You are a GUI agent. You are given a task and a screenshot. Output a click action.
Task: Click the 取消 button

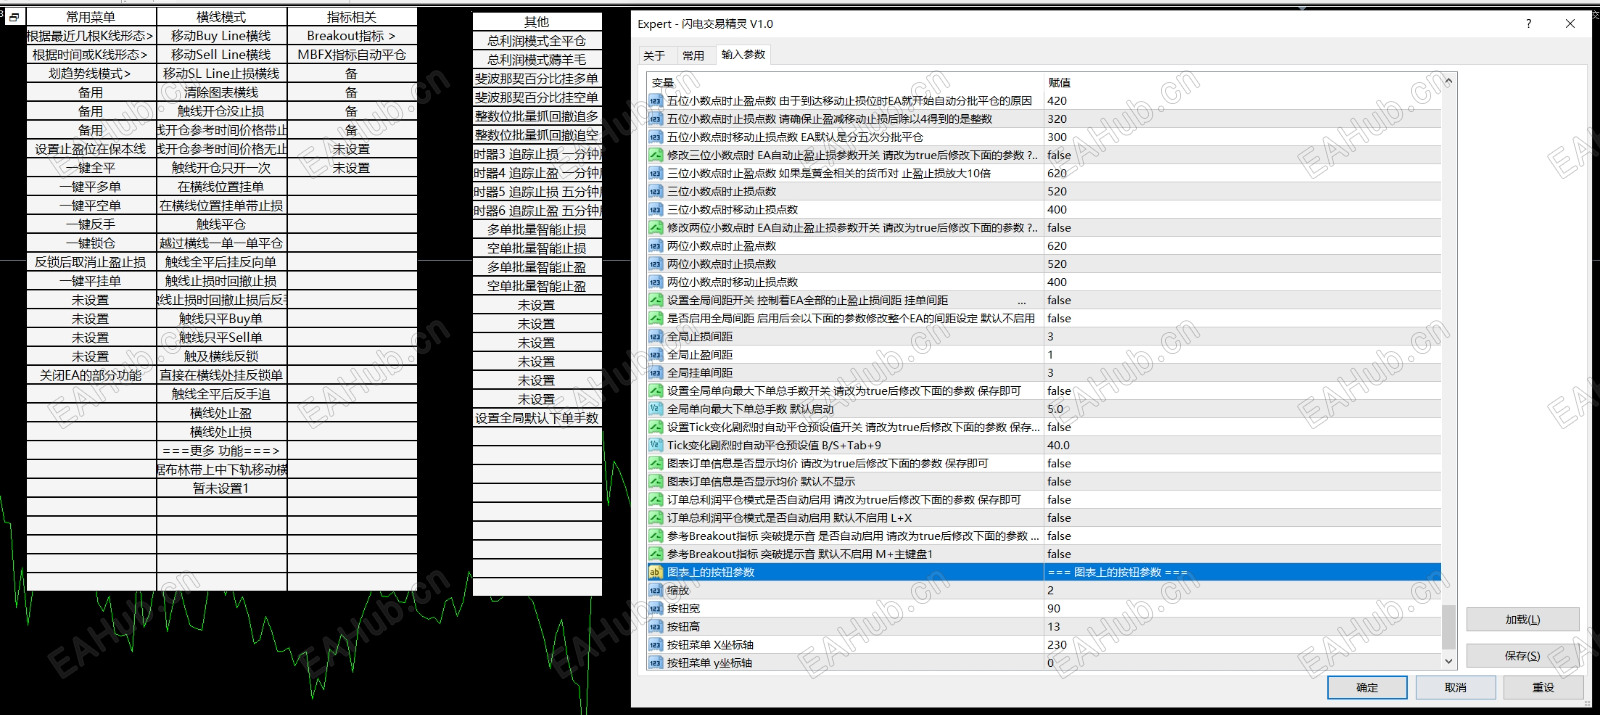click(1456, 688)
